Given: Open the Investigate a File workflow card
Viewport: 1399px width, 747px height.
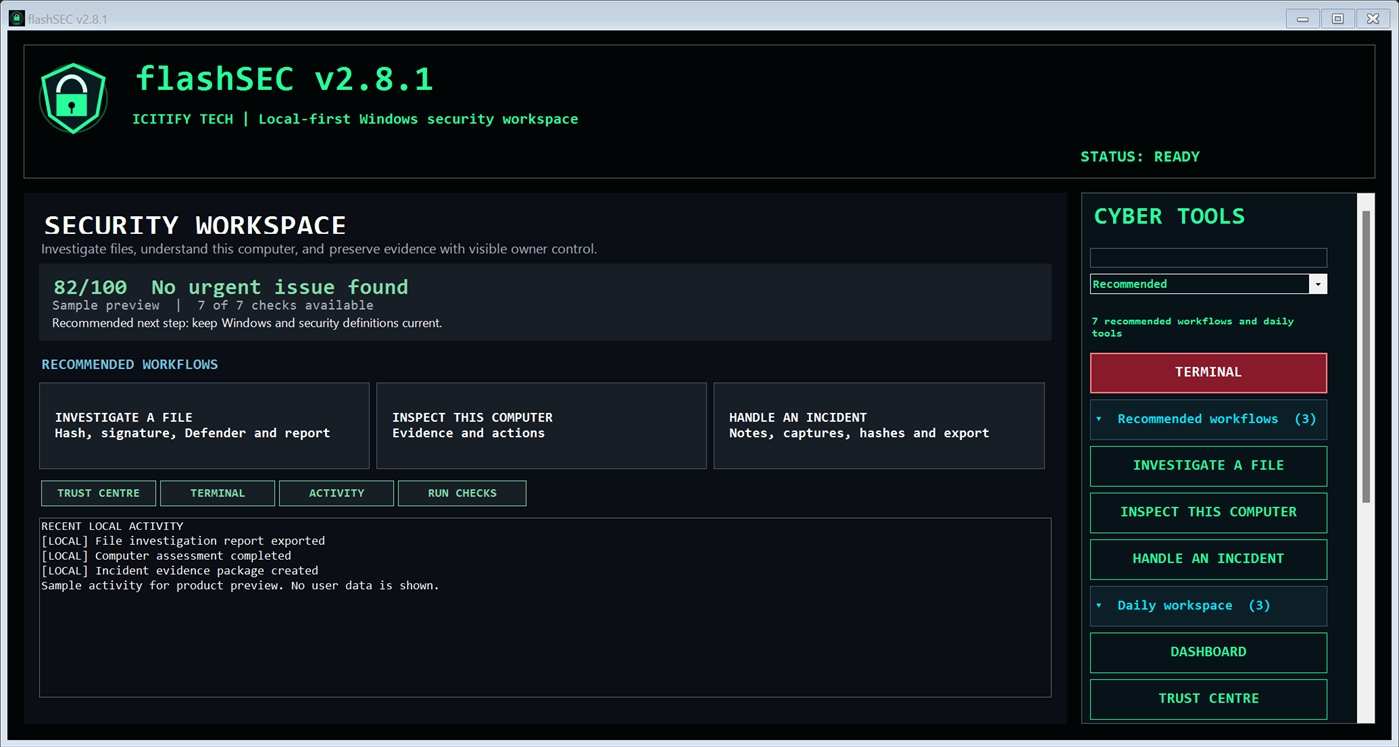Looking at the screenshot, I should pyautogui.click(x=204, y=426).
